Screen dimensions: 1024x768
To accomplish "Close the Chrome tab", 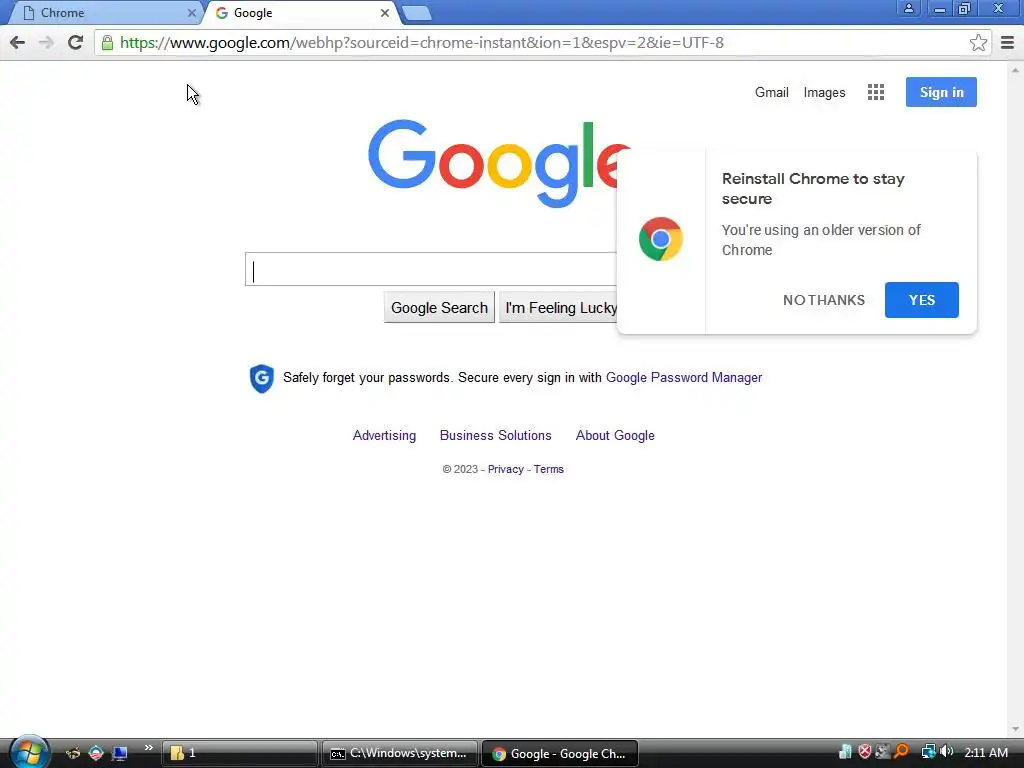I will coord(191,13).
